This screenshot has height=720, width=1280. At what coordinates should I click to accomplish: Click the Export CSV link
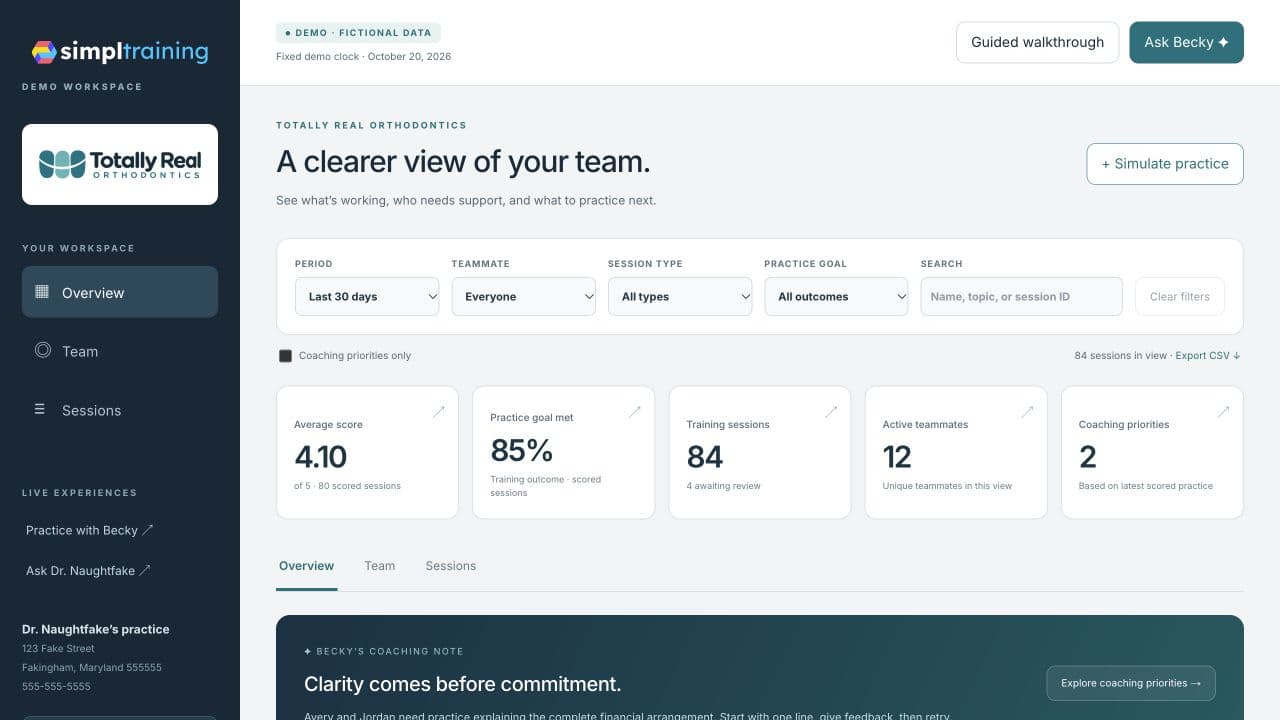(1208, 356)
